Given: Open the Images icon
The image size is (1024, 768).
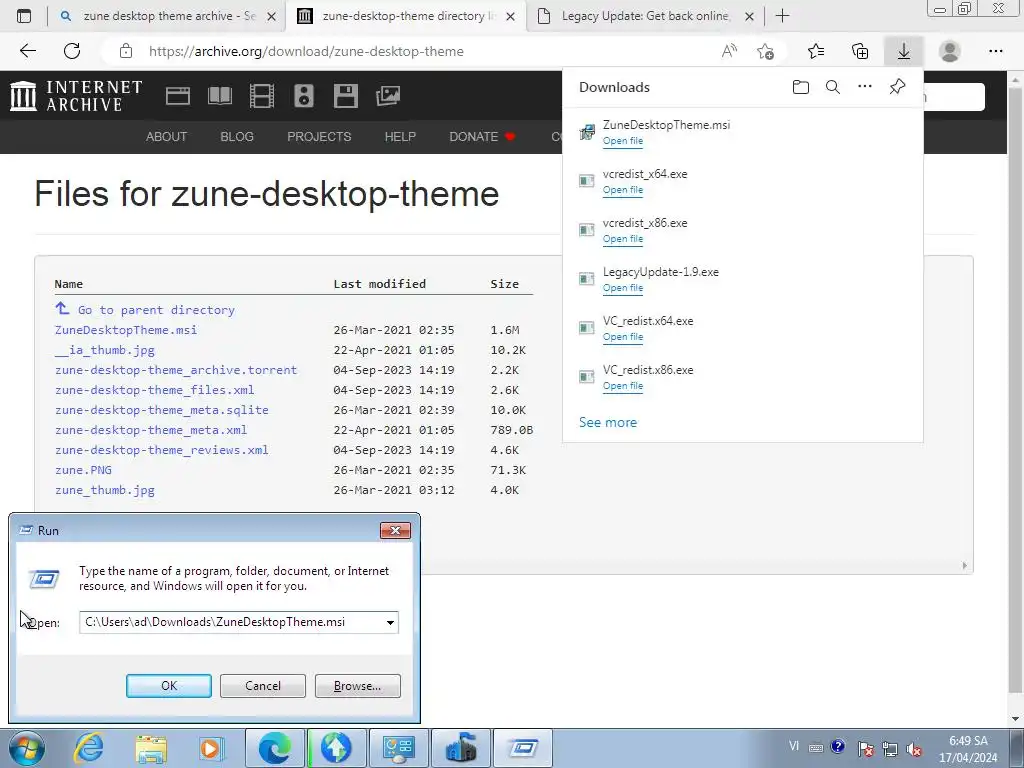Looking at the screenshot, I should (x=388, y=96).
